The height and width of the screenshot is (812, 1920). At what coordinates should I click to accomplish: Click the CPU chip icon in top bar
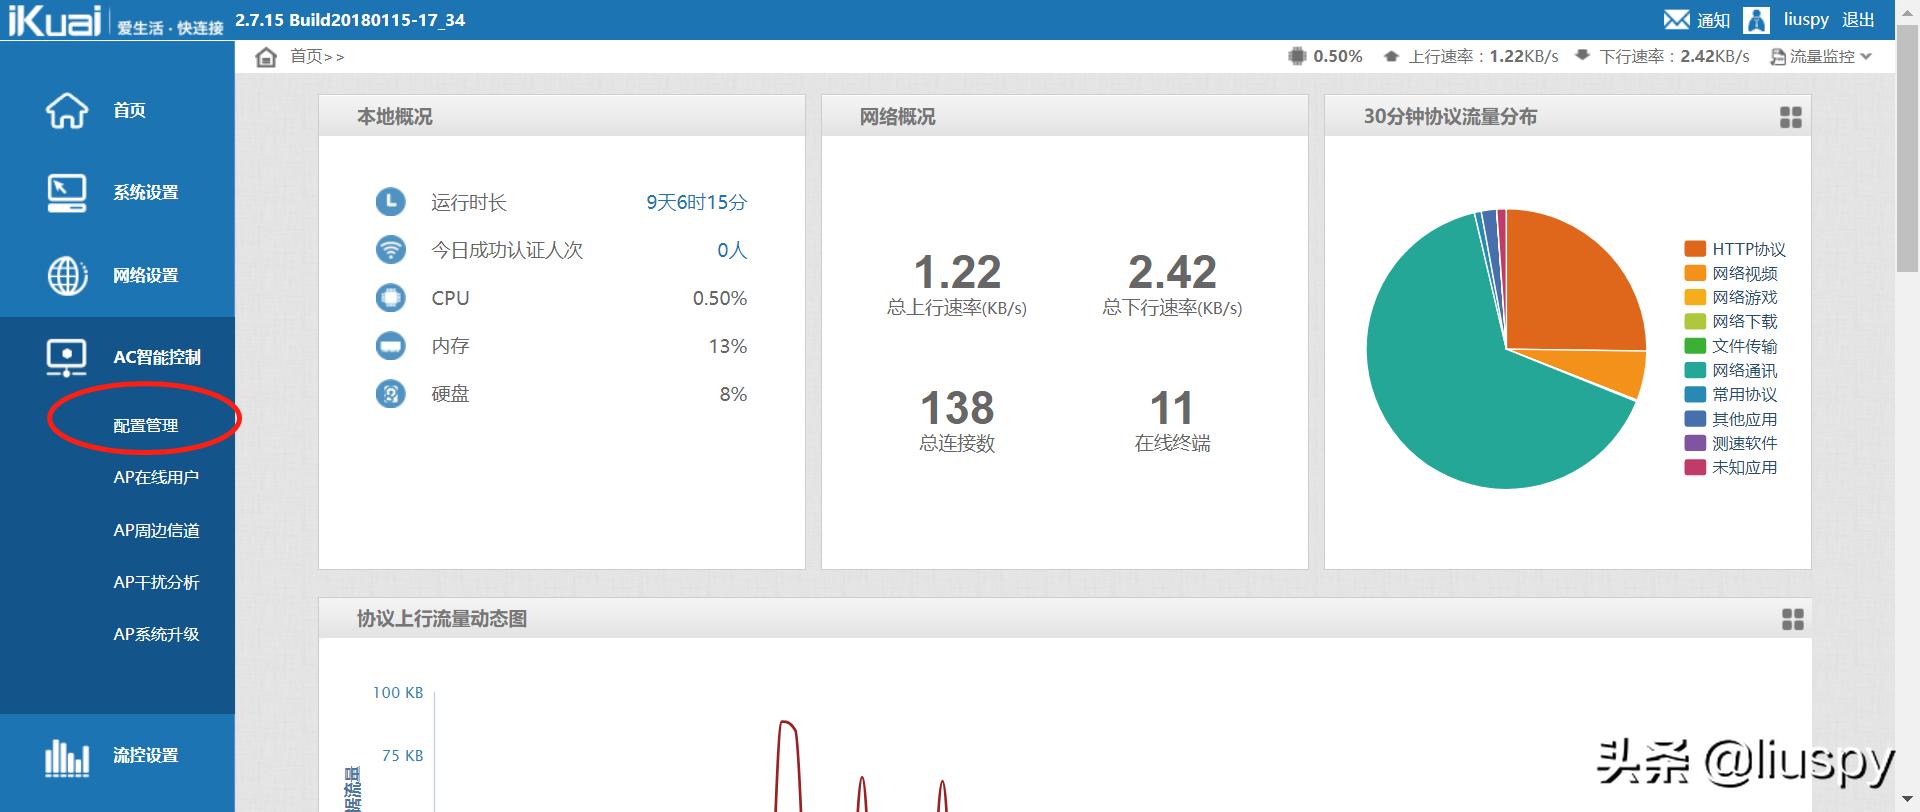pos(1297,56)
